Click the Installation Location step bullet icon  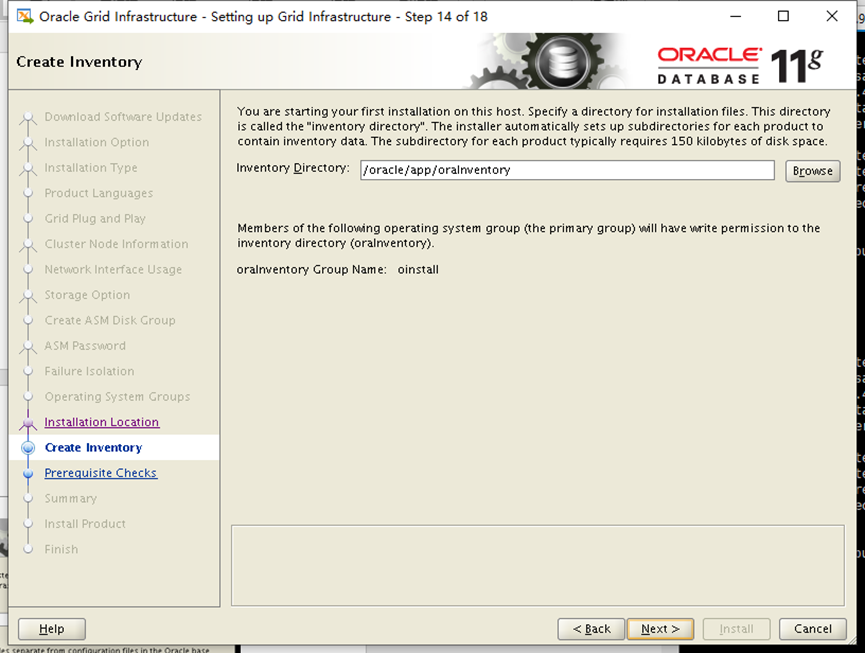(x=28, y=422)
